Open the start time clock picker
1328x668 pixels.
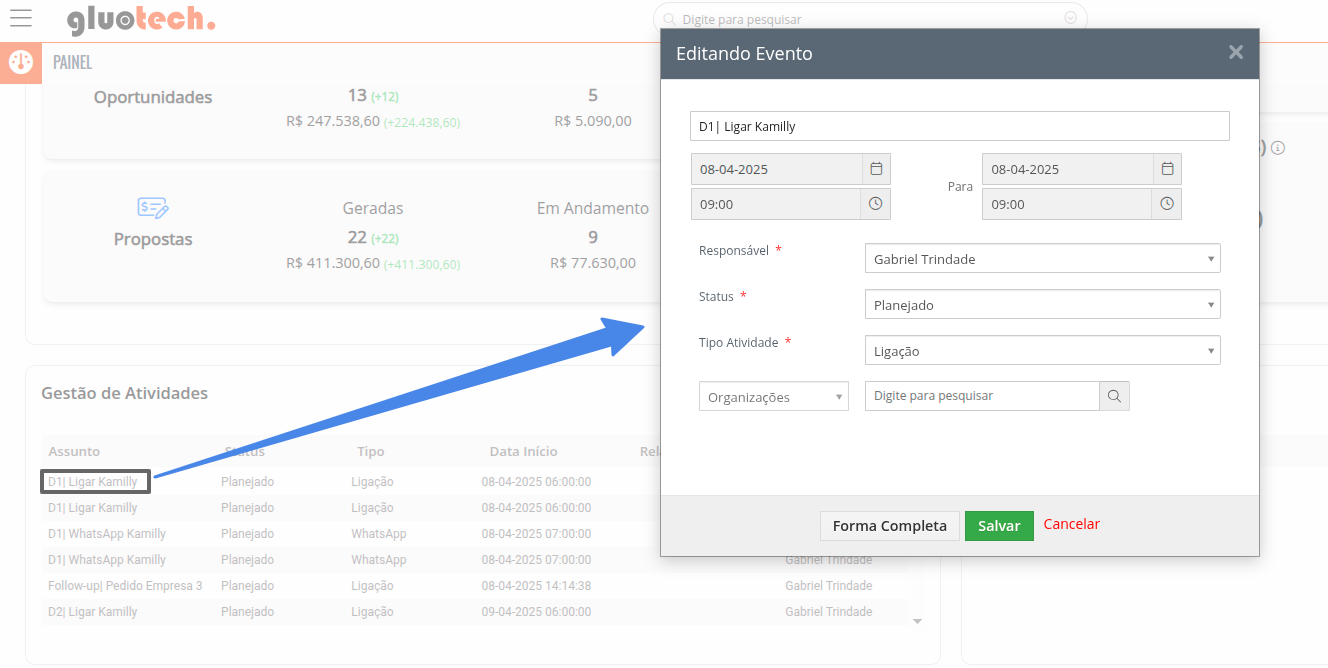click(x=876, y=204)
